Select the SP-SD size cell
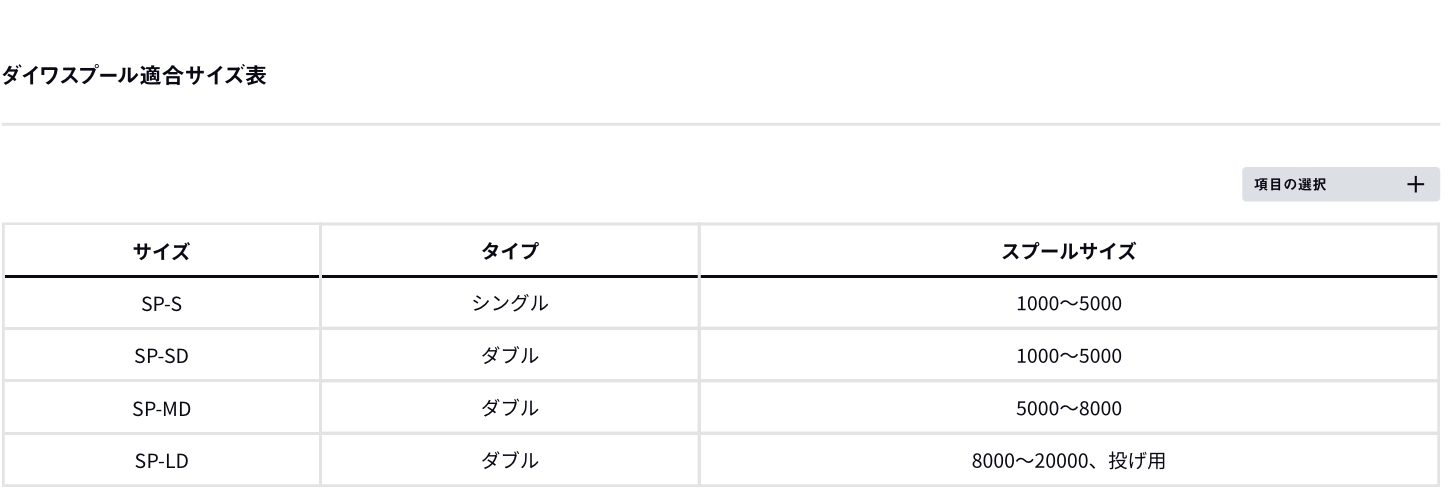This screenshot has width=1448, height=504. 161,356
